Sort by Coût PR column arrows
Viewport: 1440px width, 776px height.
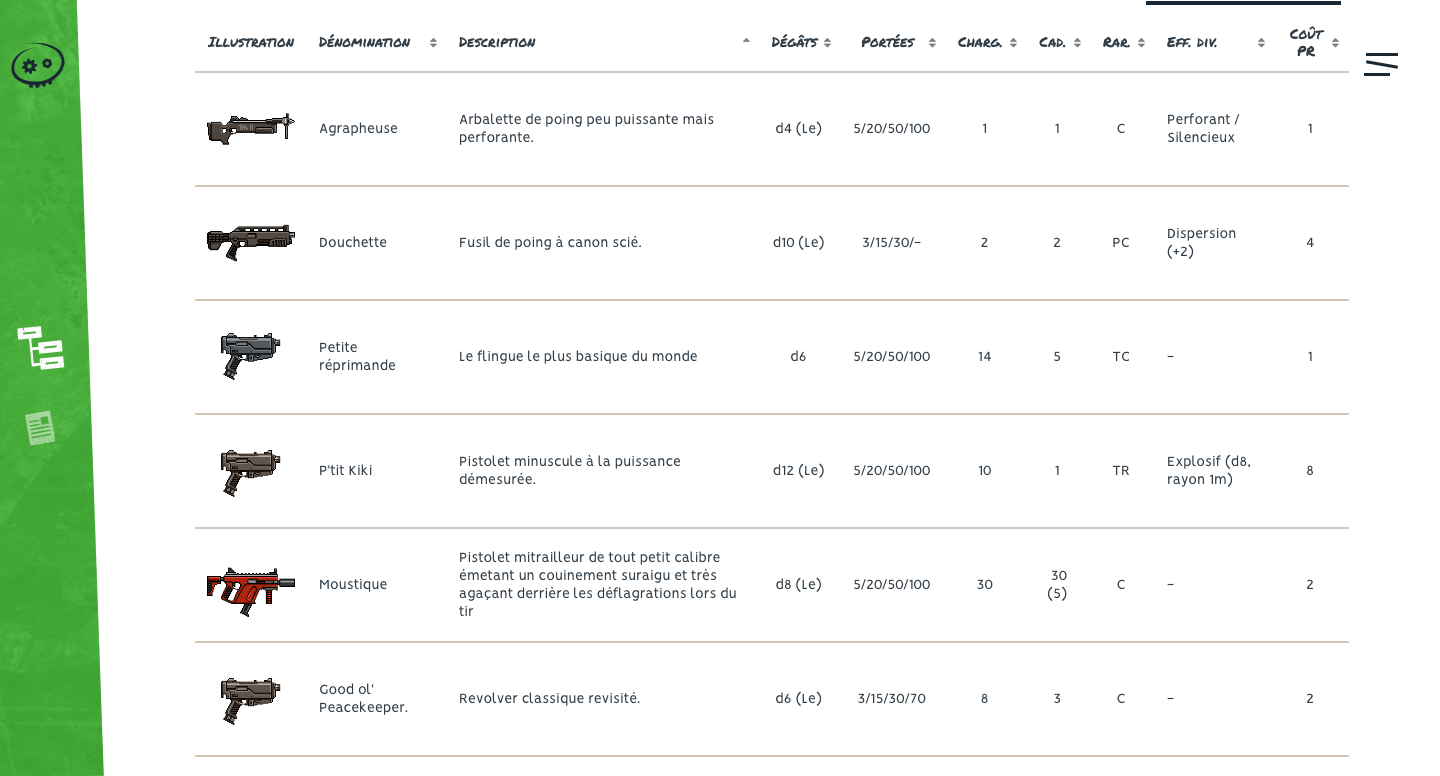click(x=1335, y=43)
